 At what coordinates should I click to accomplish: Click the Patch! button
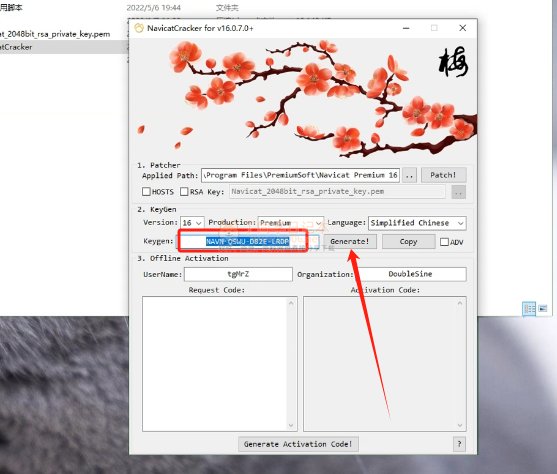point(443,175)
